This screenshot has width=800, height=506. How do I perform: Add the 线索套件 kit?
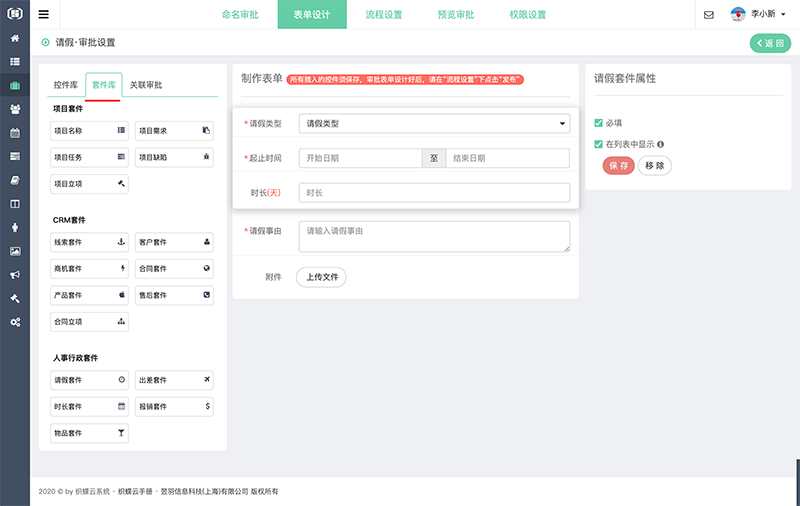(89, 242)
